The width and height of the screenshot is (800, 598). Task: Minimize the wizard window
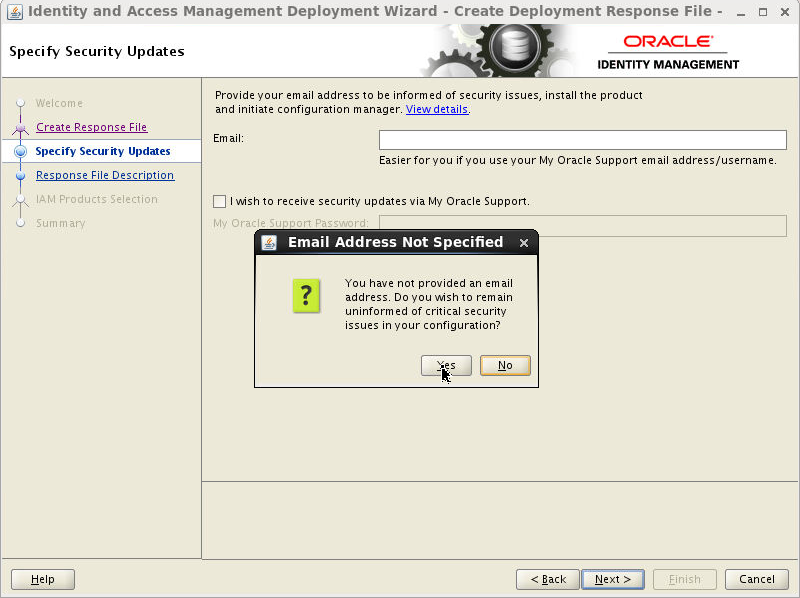[x=741, y=13]
